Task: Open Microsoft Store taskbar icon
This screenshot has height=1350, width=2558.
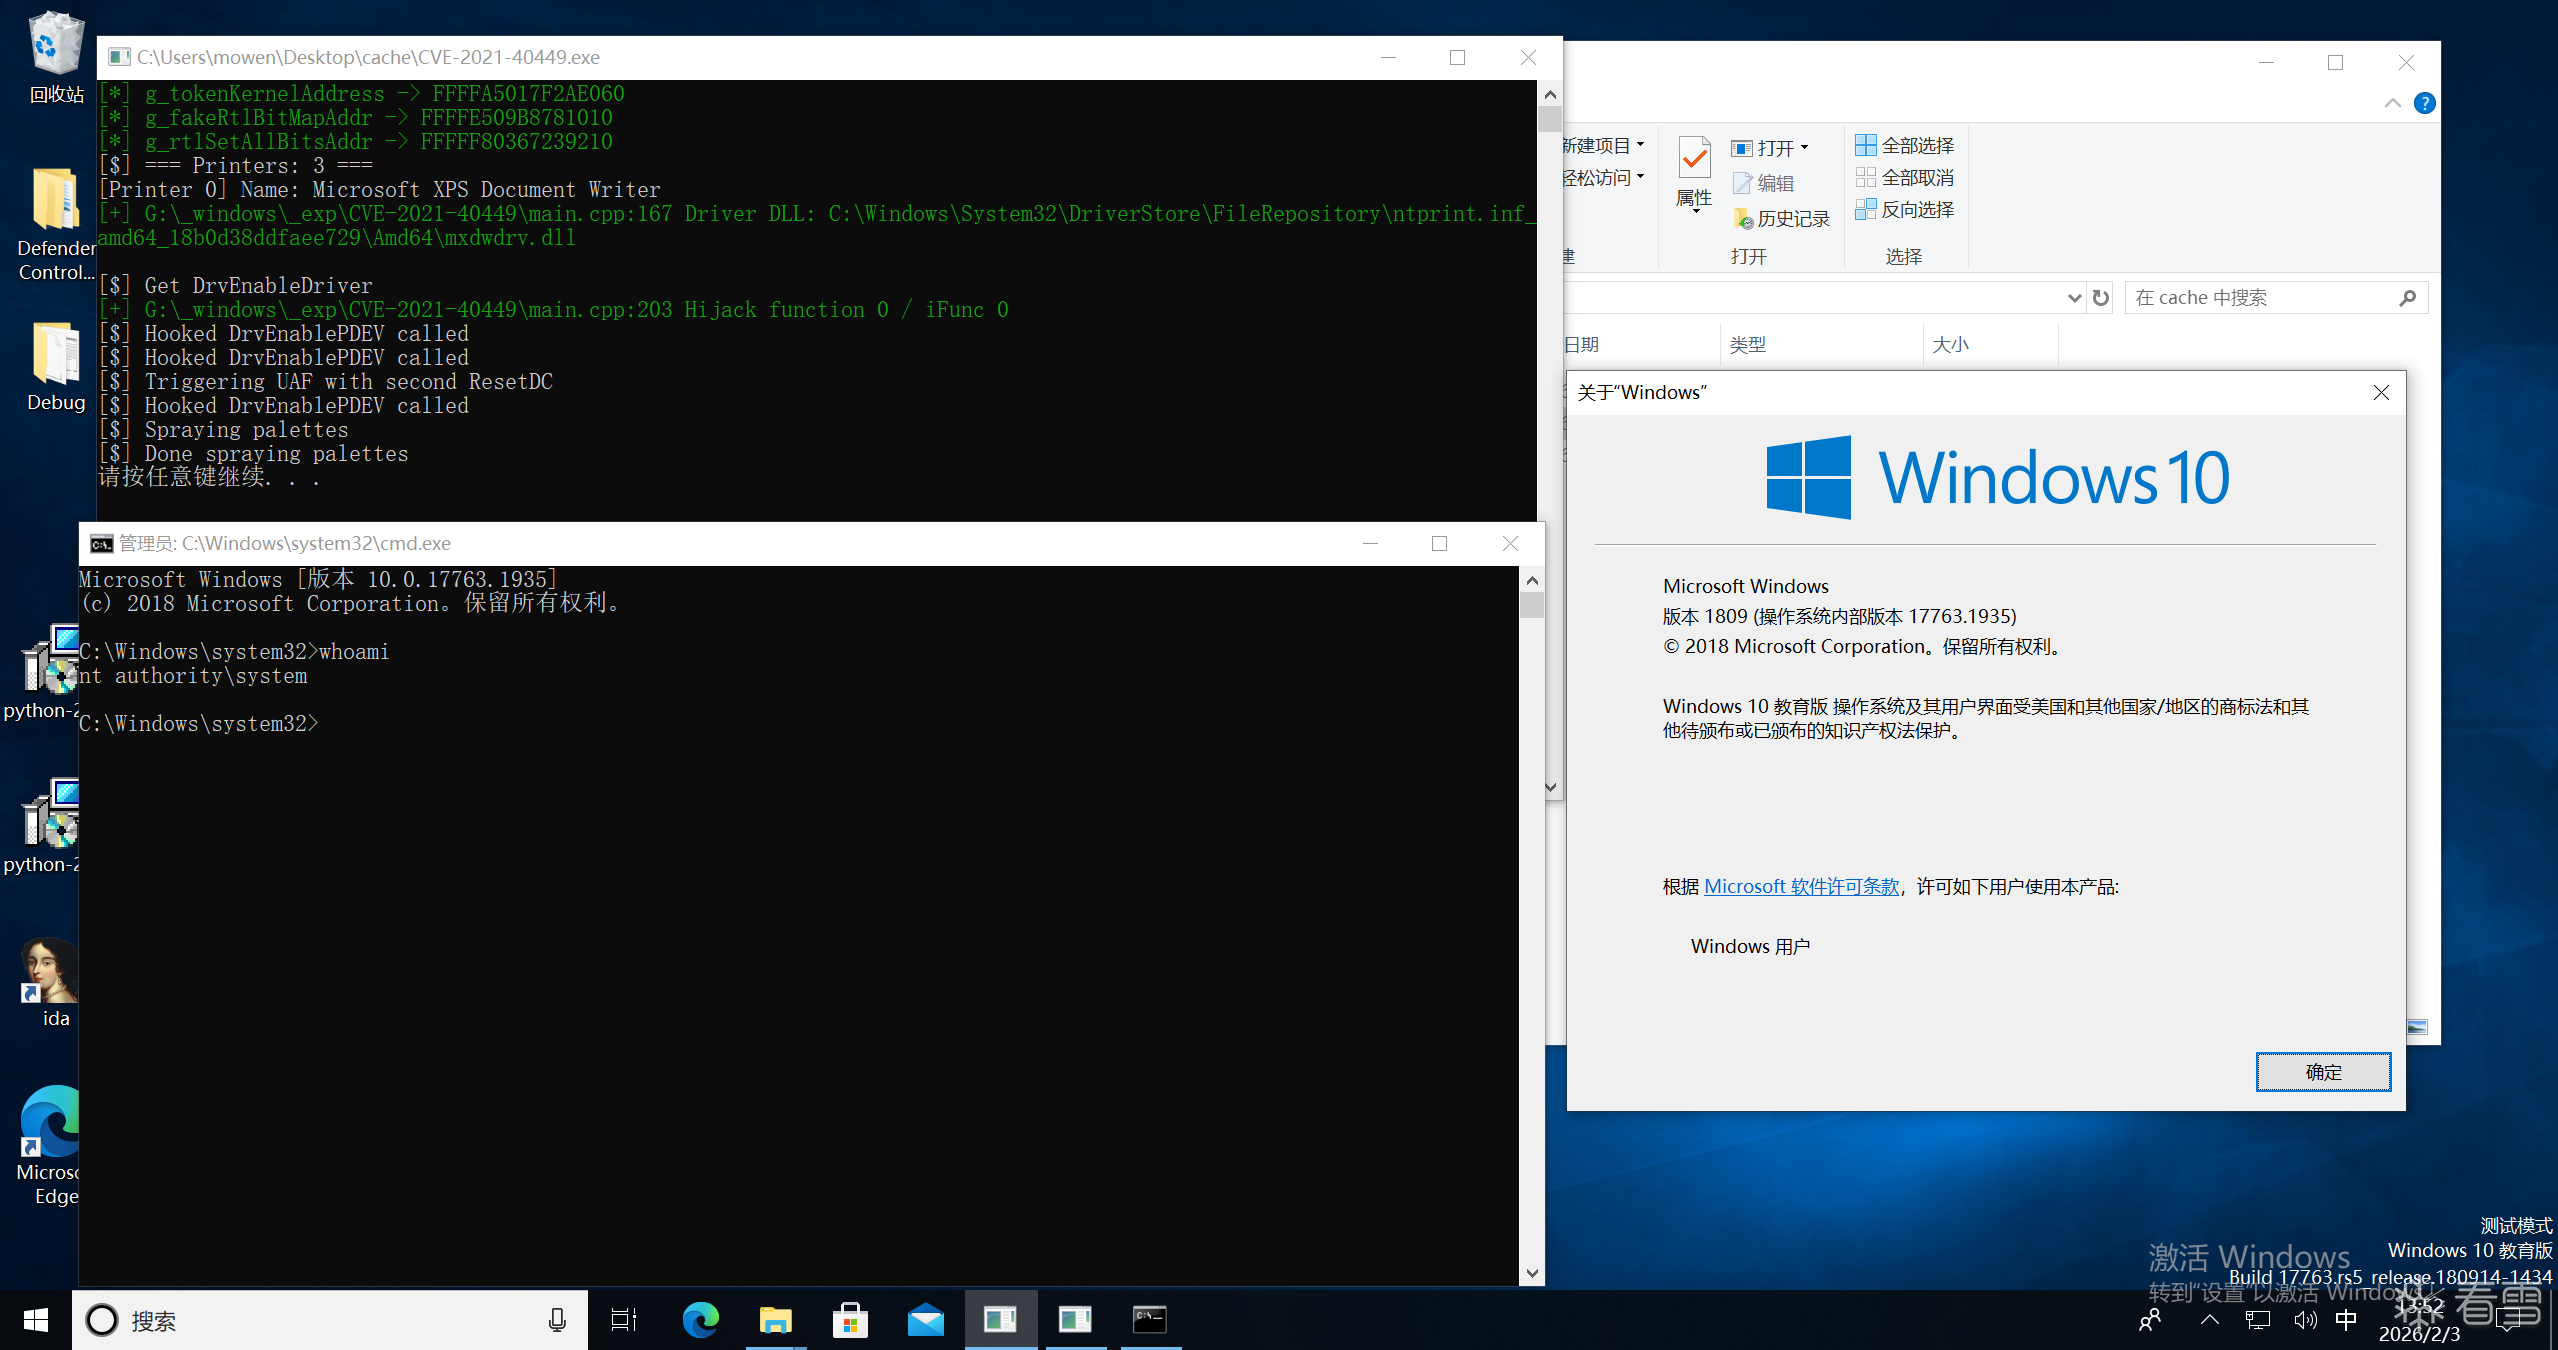Action: pos(850,1320)
